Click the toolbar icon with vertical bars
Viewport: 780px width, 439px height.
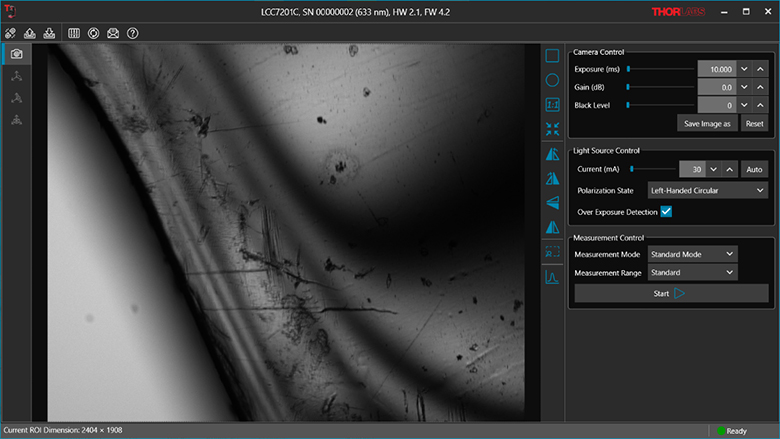click(74, 33)
